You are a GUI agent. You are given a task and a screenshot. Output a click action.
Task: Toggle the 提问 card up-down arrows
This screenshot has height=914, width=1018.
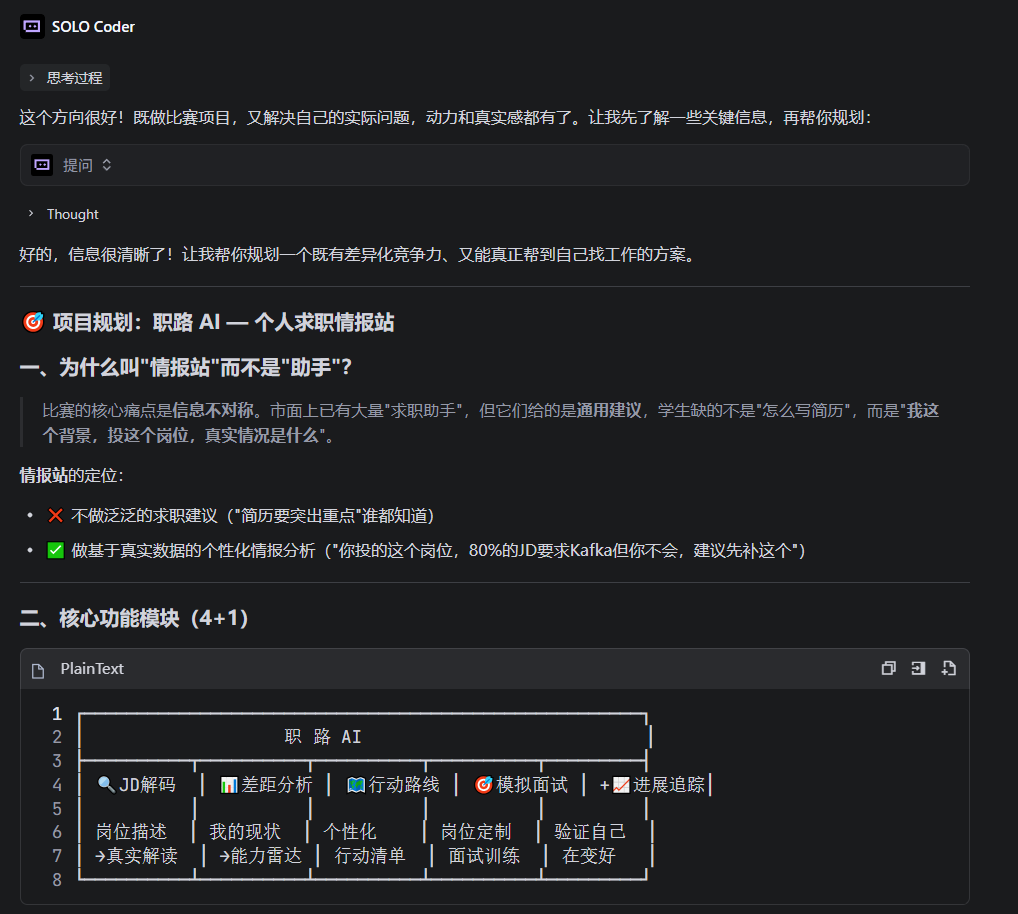pos(107,165)
